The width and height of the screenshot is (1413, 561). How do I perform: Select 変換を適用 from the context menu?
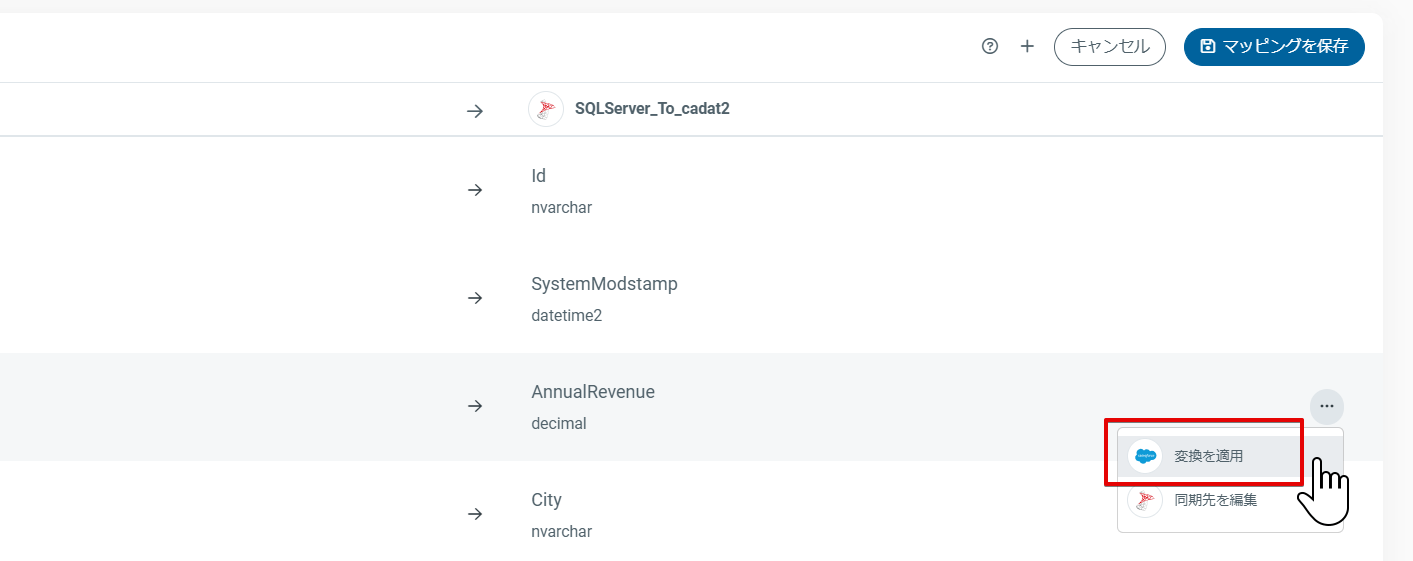tap(1209, 456)
